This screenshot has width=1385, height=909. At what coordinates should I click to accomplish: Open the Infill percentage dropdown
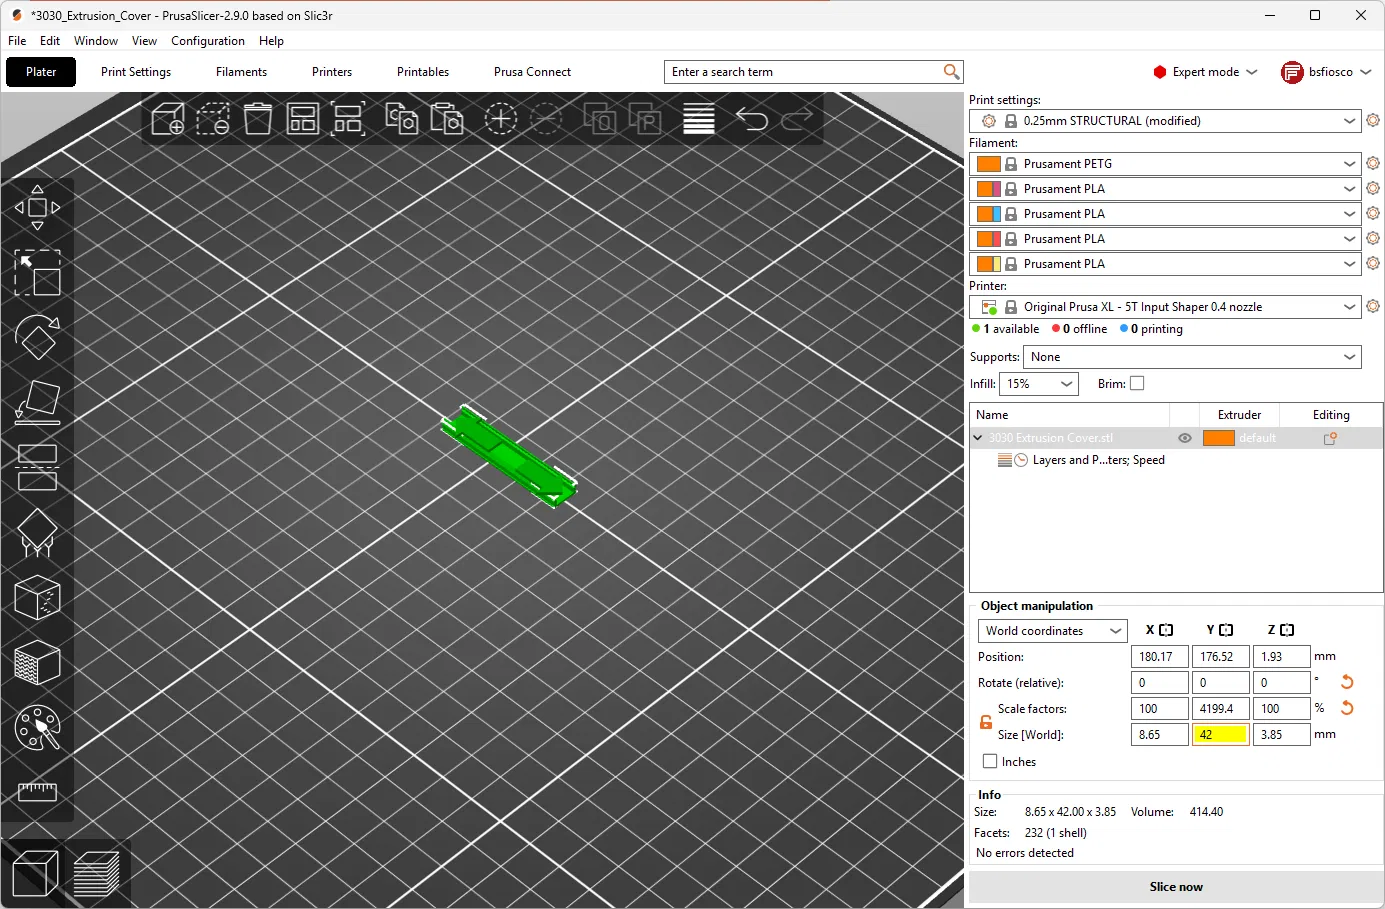coord(1038,384)
